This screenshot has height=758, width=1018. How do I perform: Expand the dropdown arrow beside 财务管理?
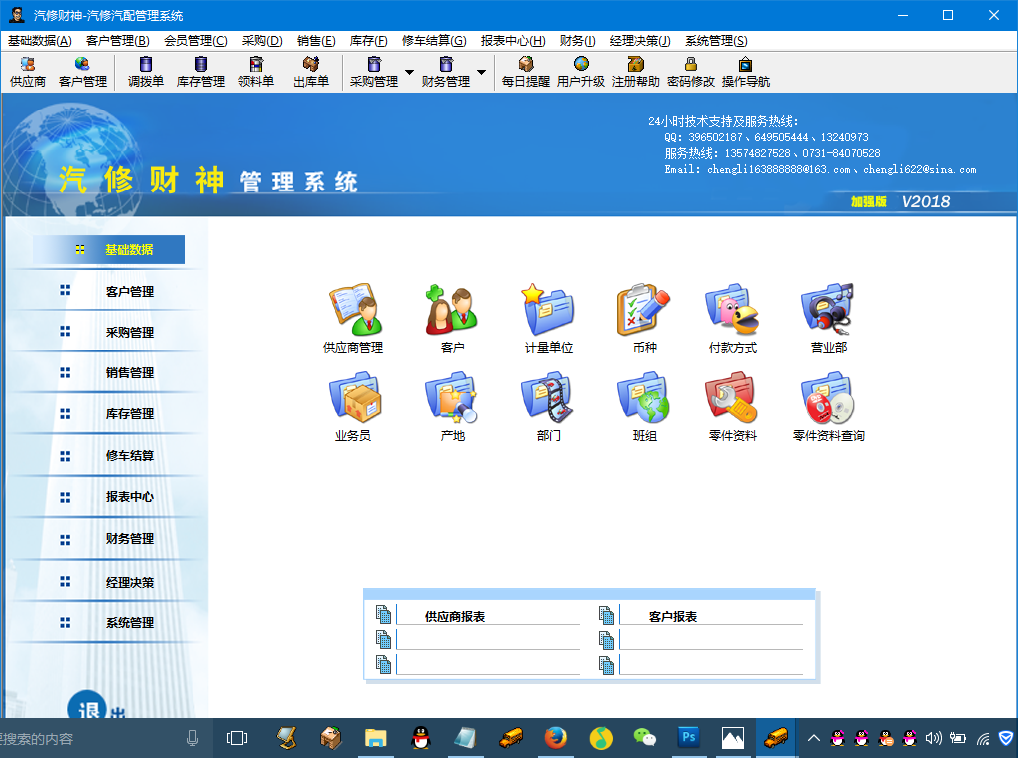[x=481, y=72]
